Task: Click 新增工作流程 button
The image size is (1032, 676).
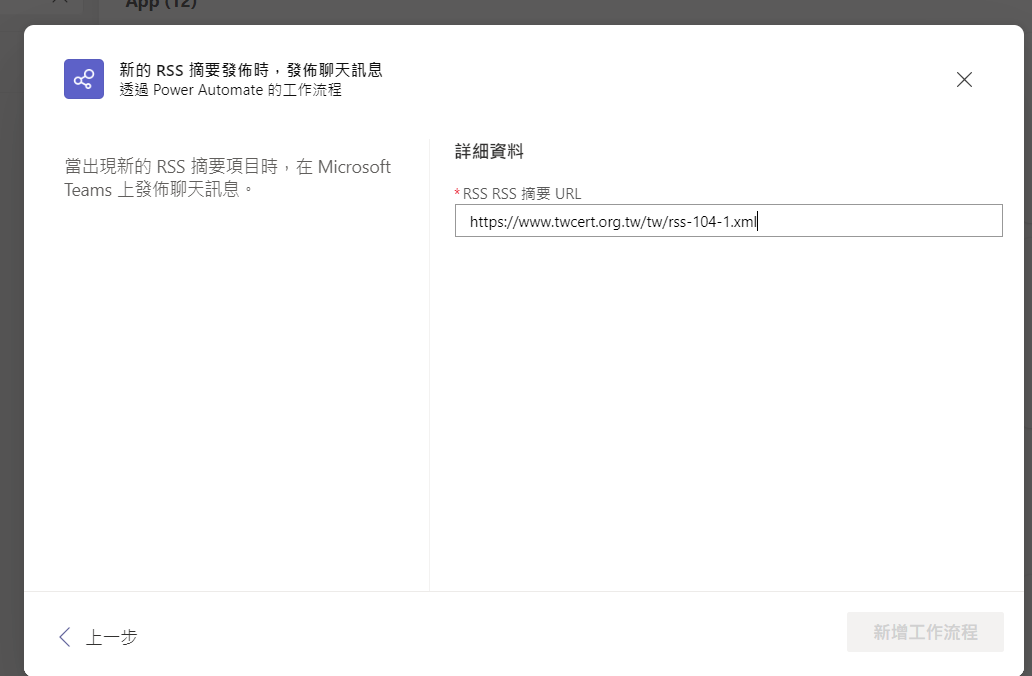Action: (x=925, y=632)
